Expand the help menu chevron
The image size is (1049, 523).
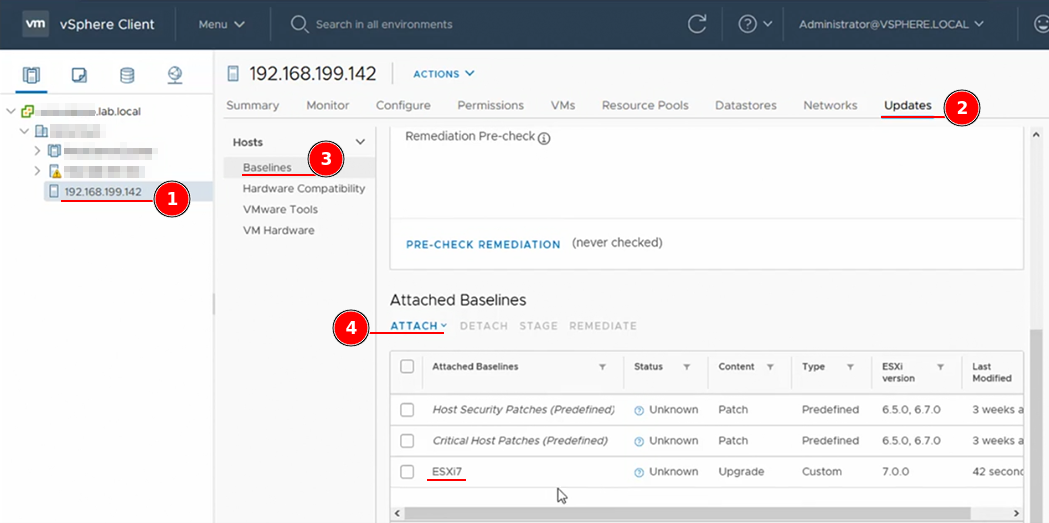pyautogui.click(x=767, y=24)
